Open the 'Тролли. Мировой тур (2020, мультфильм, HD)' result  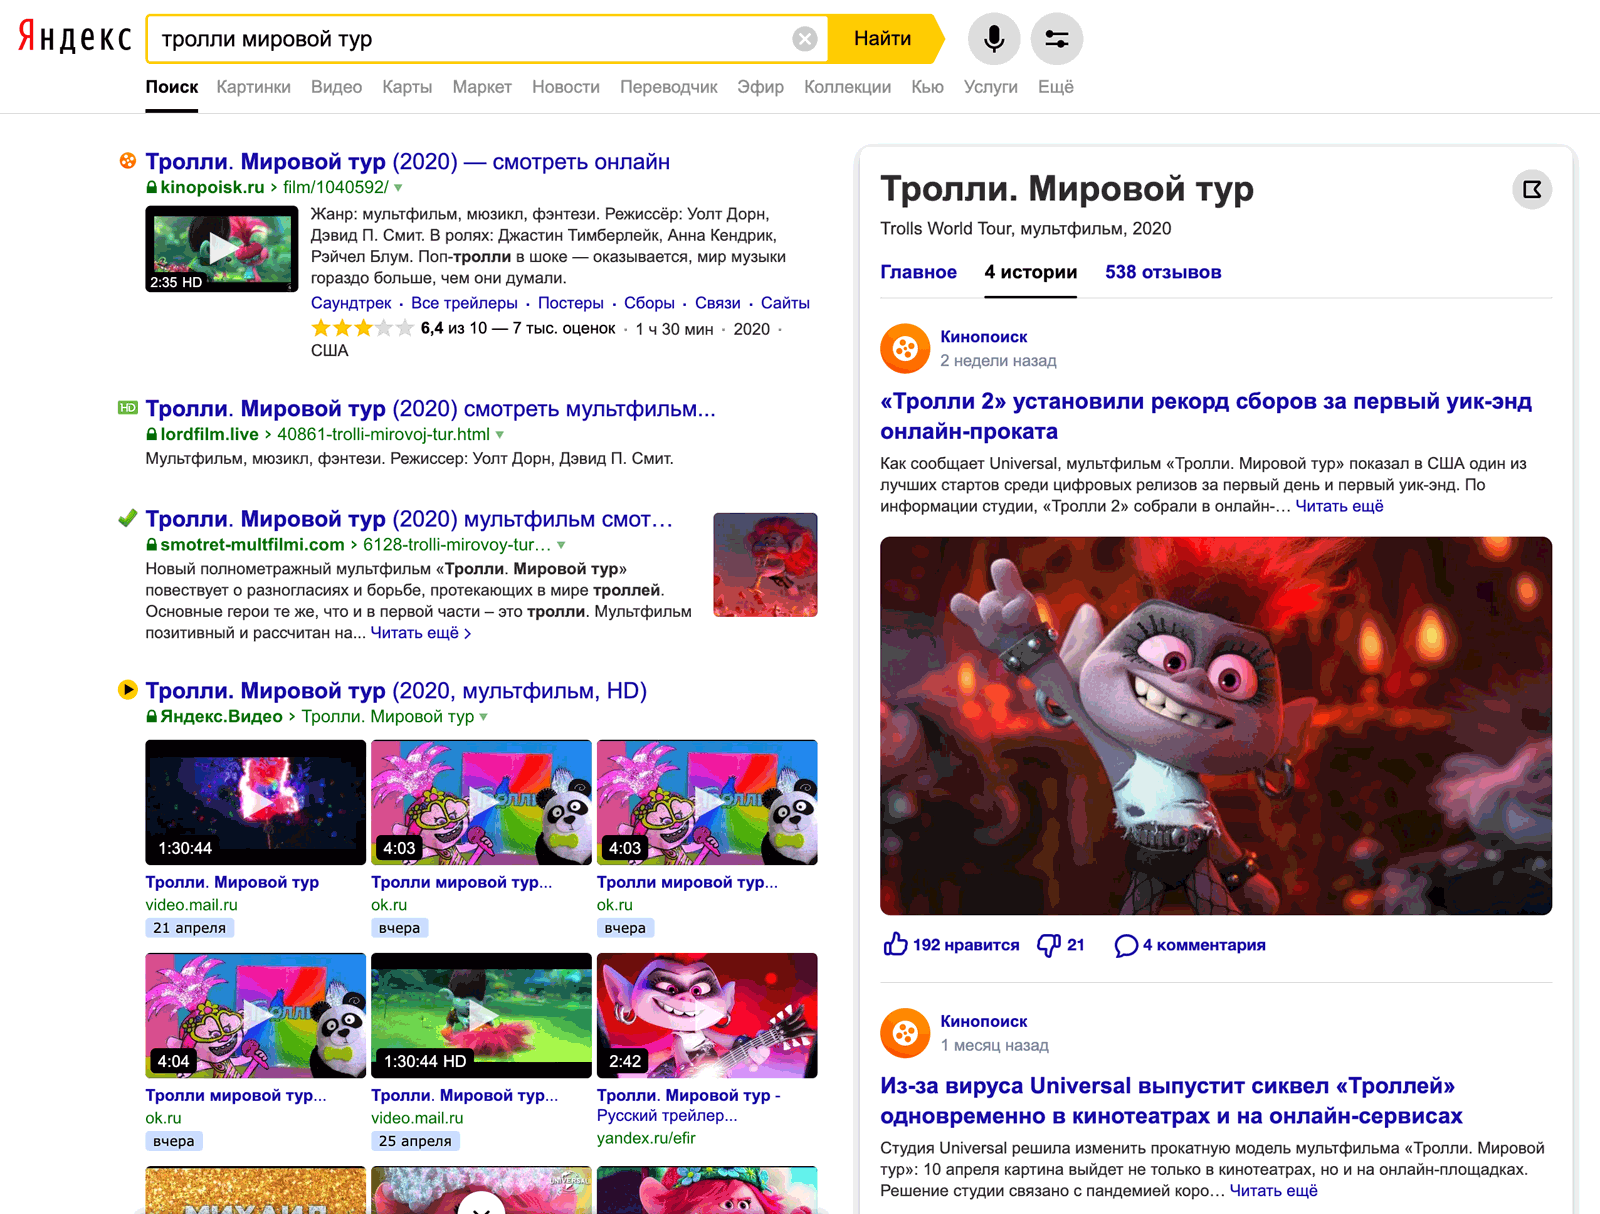click(396, 691)
